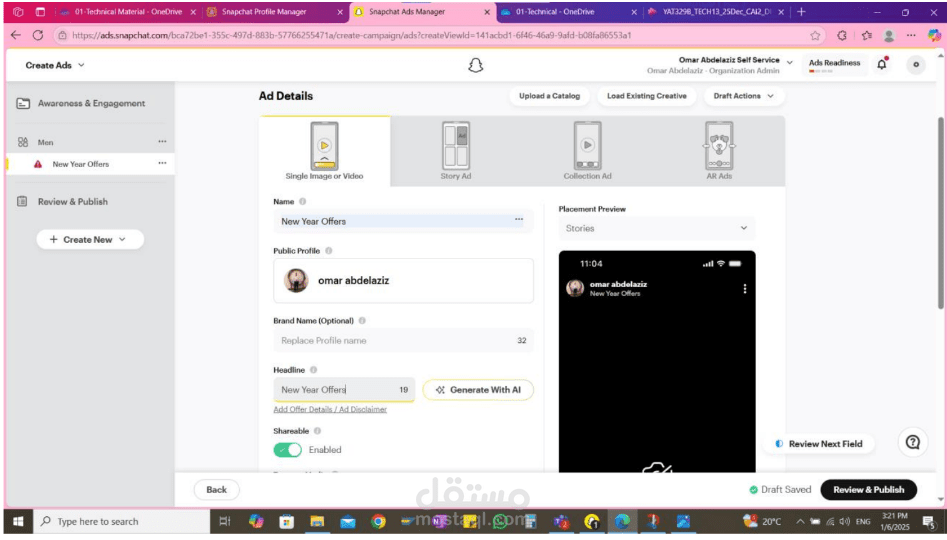Open the help question mark button
This screenshot has height=540, width=947.
coord(913,443)
